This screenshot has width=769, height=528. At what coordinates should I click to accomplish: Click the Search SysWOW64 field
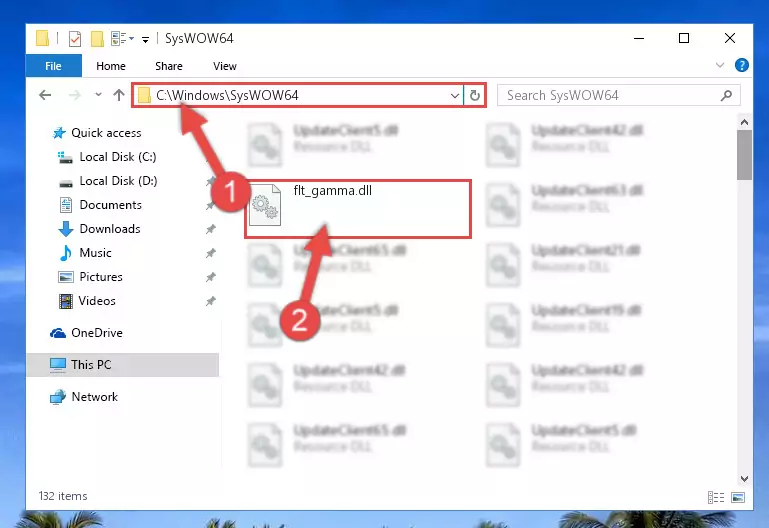click(x=618, y=95)
